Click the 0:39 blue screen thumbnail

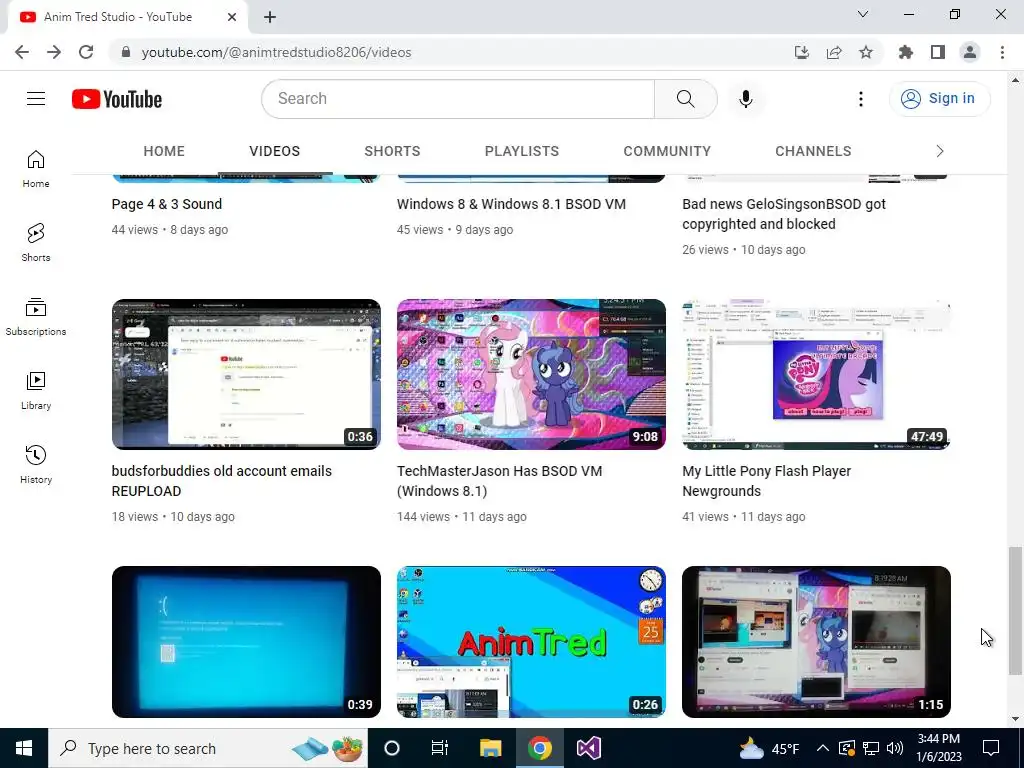[x=246, y=641]
